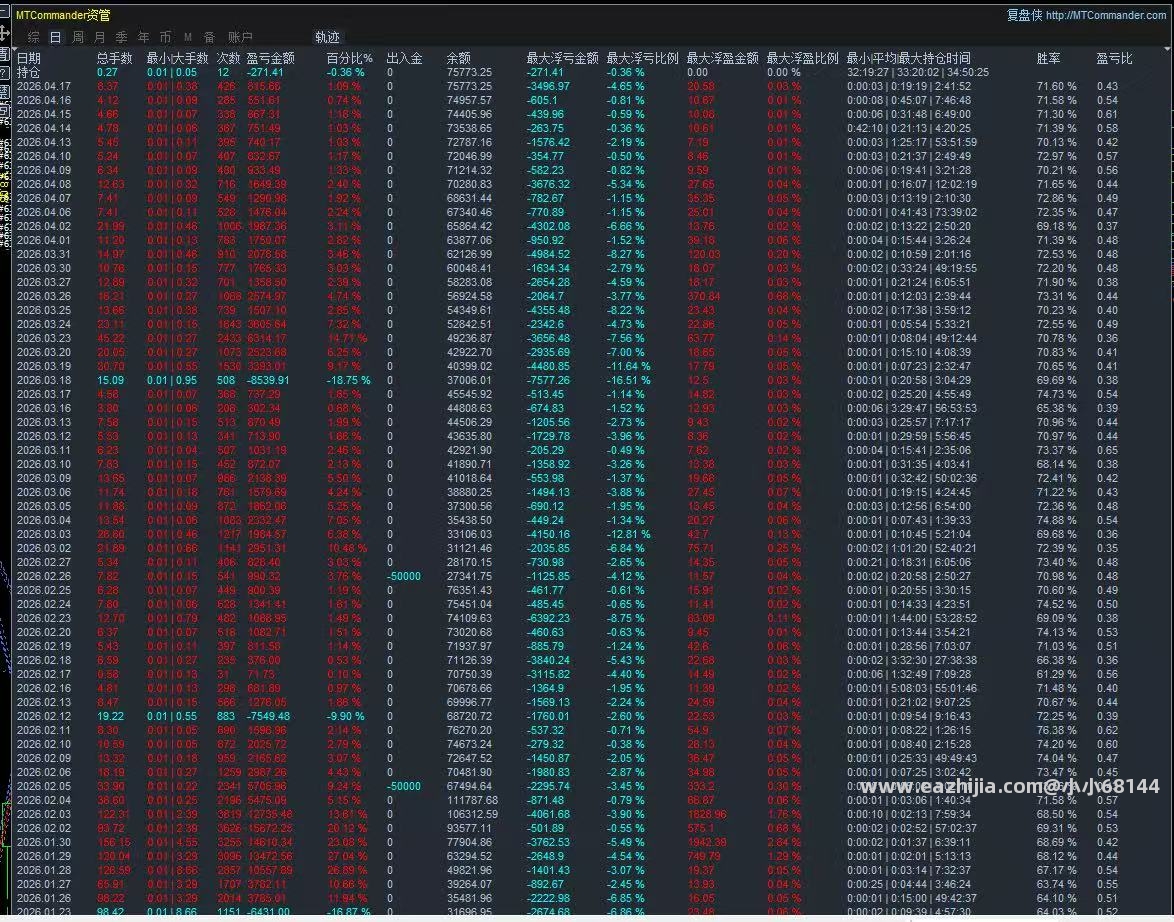Sort by 总手数 column header
The height and width of the screenshot is (922, 1174).
115,58
